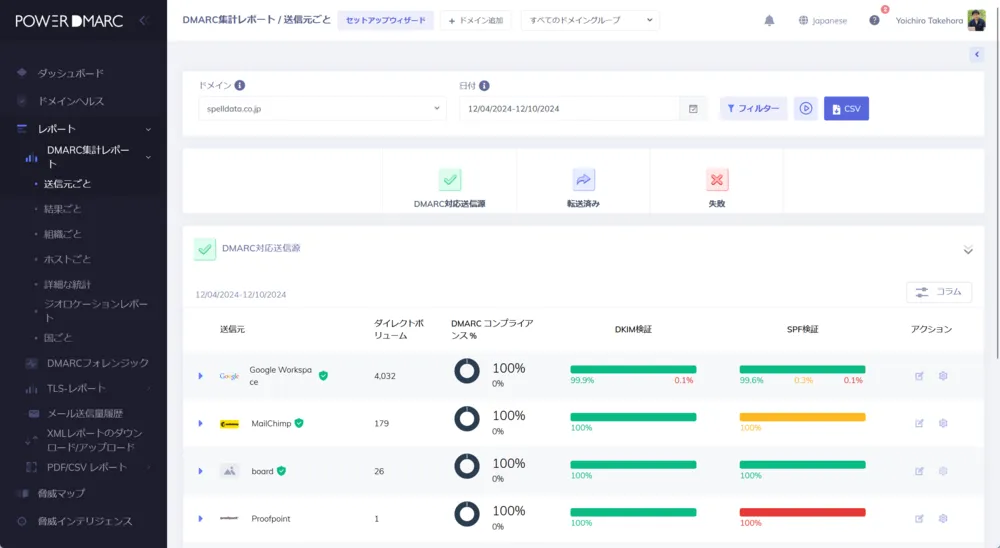Click the edit icon for Google Workspace row
This screenshot has width=1000, height=548.
tap(919, 376)
